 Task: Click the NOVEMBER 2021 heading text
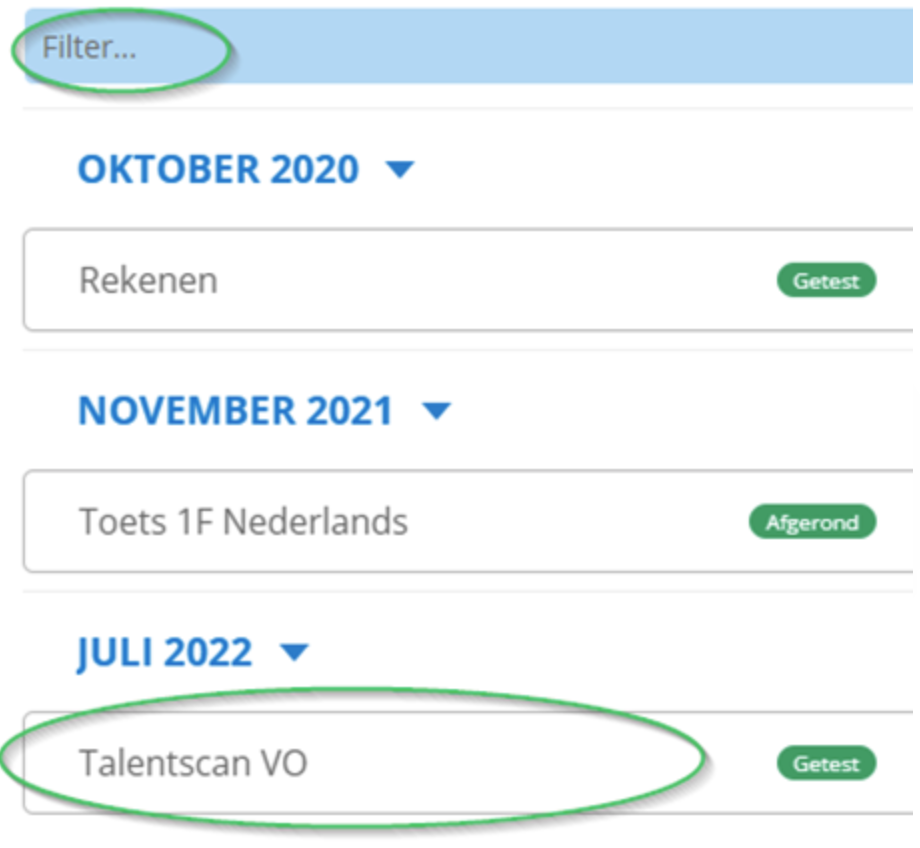pyautogui.click(x=235, y=411)
